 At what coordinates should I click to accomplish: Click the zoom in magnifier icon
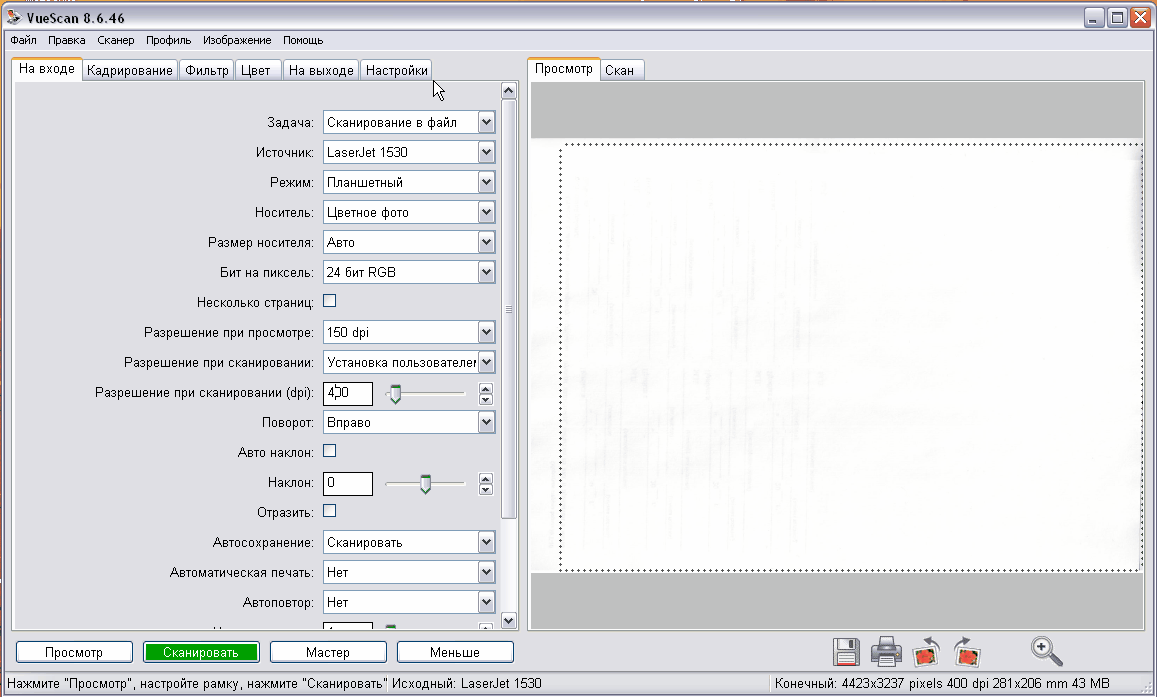[1046, 651]
